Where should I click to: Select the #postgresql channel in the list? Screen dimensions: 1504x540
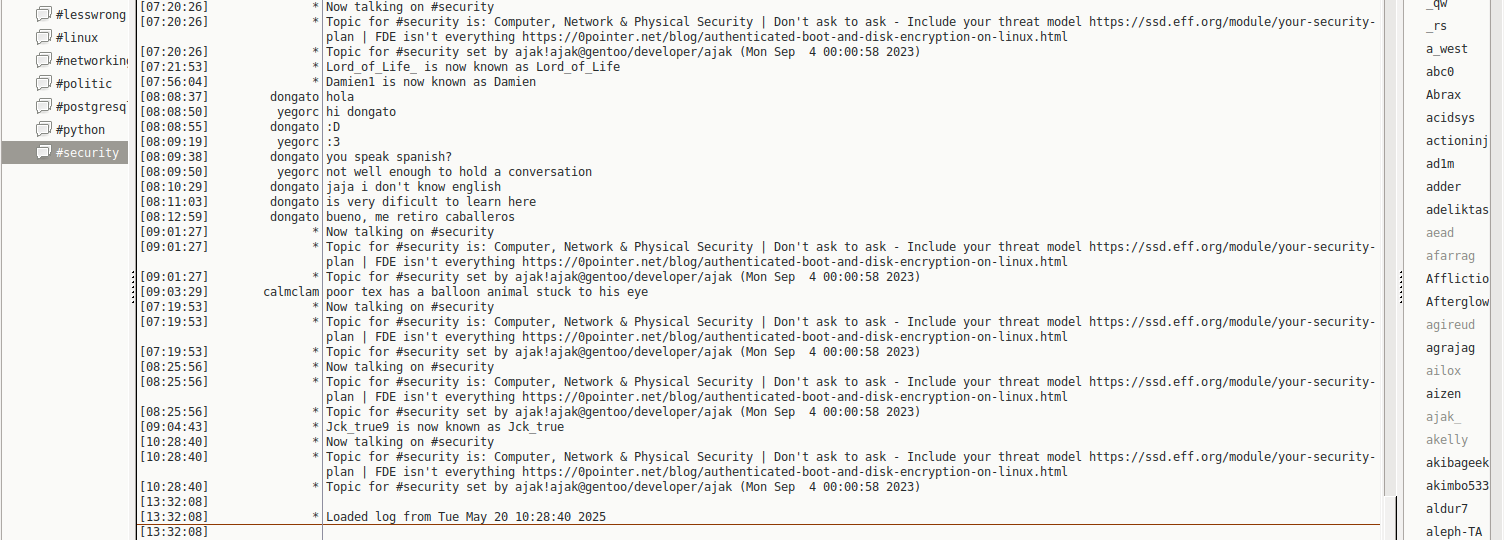coord(91,107)
